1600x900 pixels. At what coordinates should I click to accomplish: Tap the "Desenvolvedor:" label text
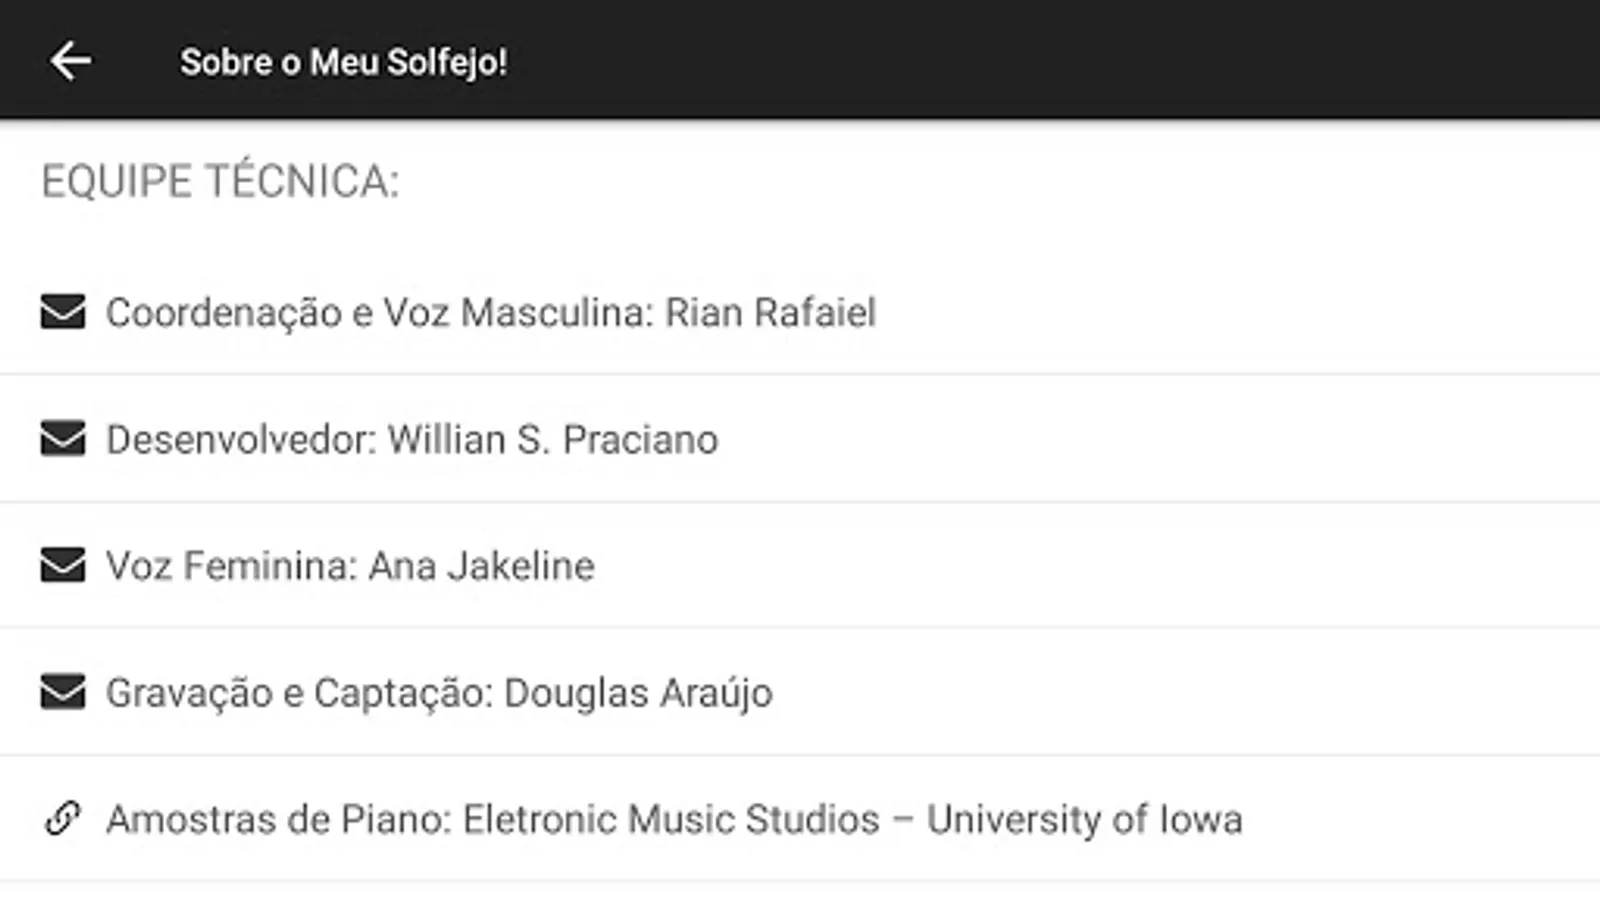pyautogui.click(x=241, y=440)
